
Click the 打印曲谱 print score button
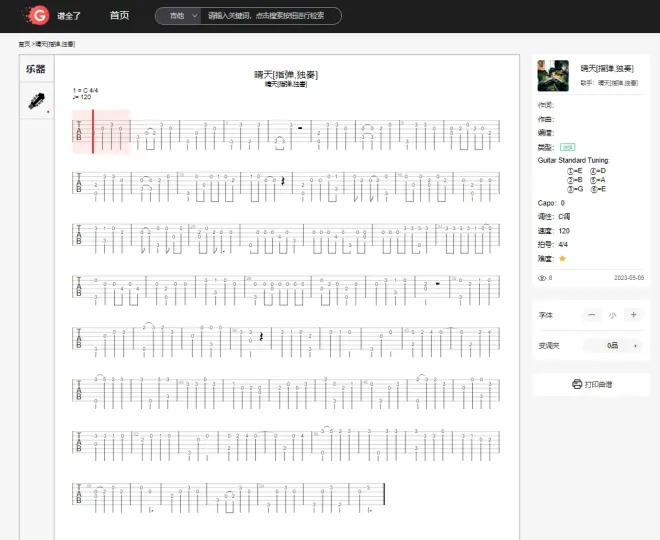pos(598,384)
